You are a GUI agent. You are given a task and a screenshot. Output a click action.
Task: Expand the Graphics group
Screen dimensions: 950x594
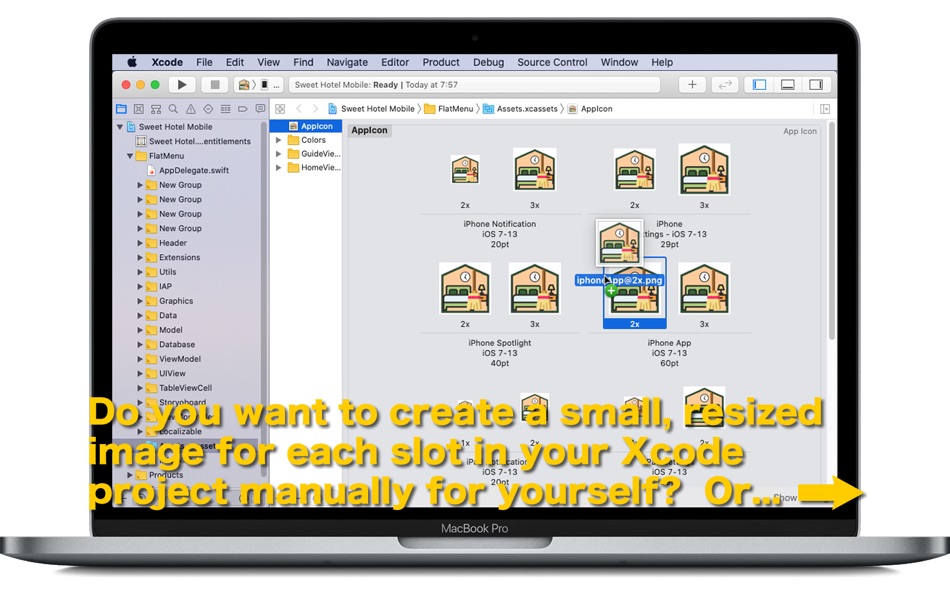coord(140,301)
